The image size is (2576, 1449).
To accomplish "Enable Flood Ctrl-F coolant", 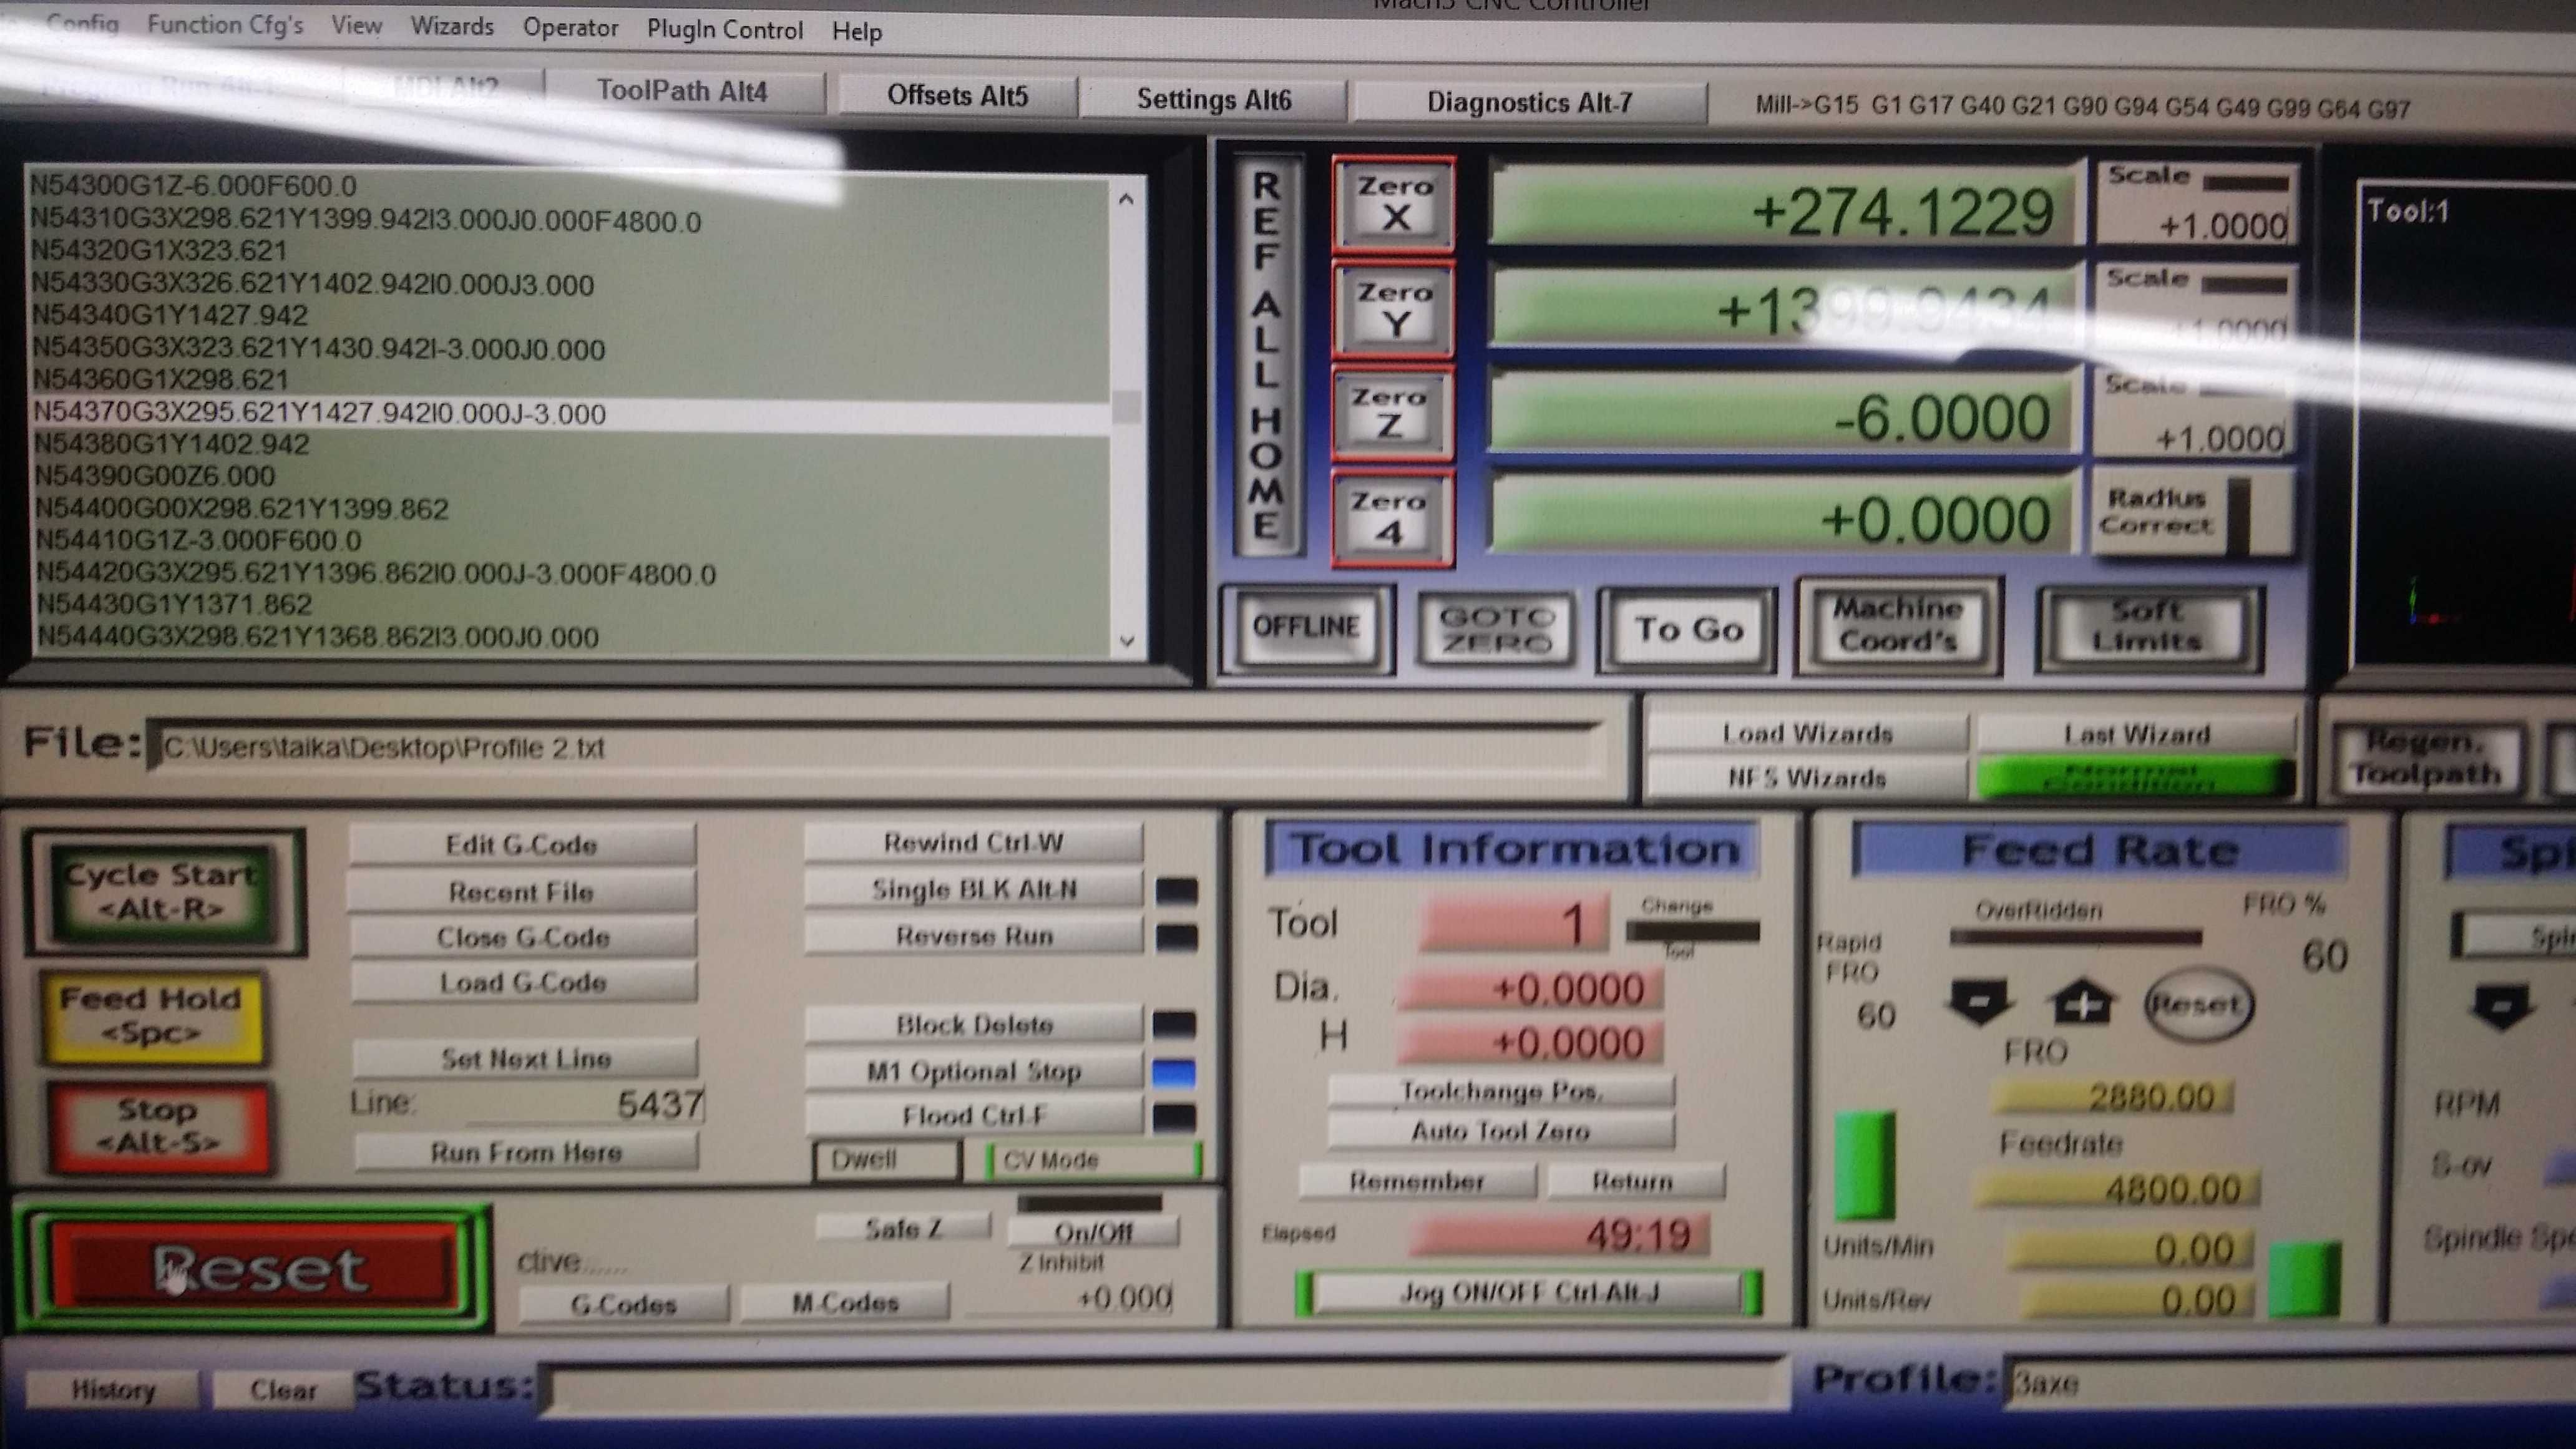I will tap(973, 1115).
